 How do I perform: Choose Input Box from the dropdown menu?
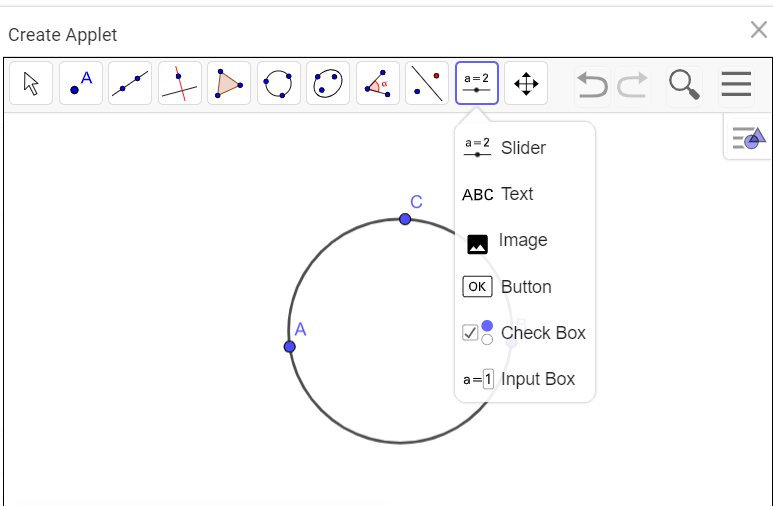pos(525,379)
